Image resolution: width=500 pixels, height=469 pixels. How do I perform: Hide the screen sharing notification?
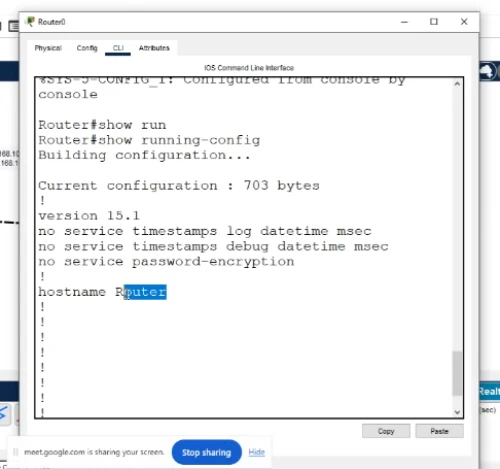pos(257,452)
